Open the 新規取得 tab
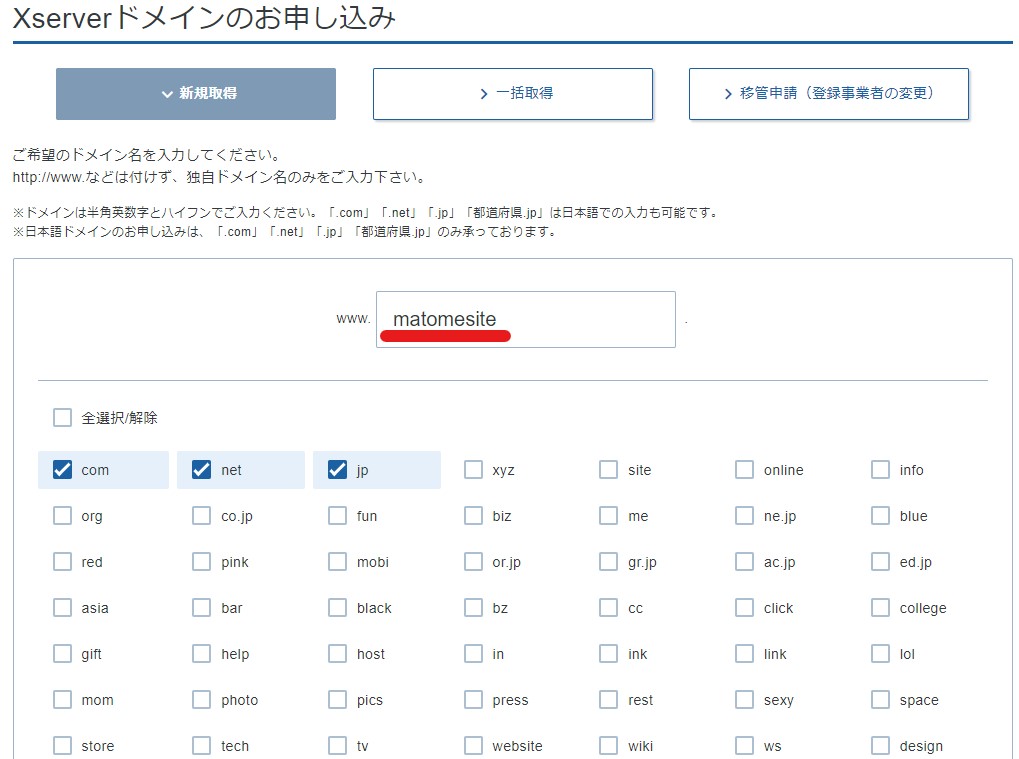The width and height of the screenshot is (1019, 759). (x=196, y=94)
